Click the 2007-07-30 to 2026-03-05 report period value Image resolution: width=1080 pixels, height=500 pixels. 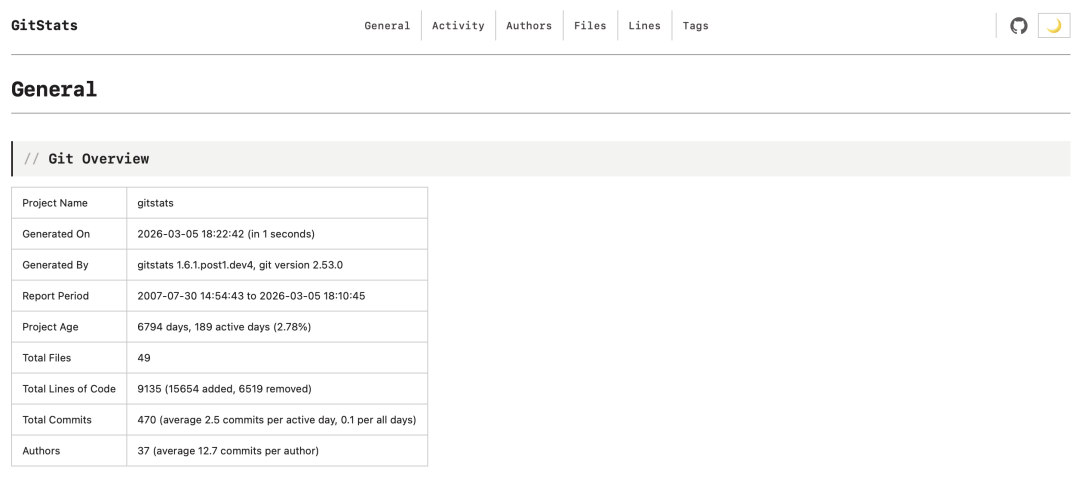click(x=251, y=296)
